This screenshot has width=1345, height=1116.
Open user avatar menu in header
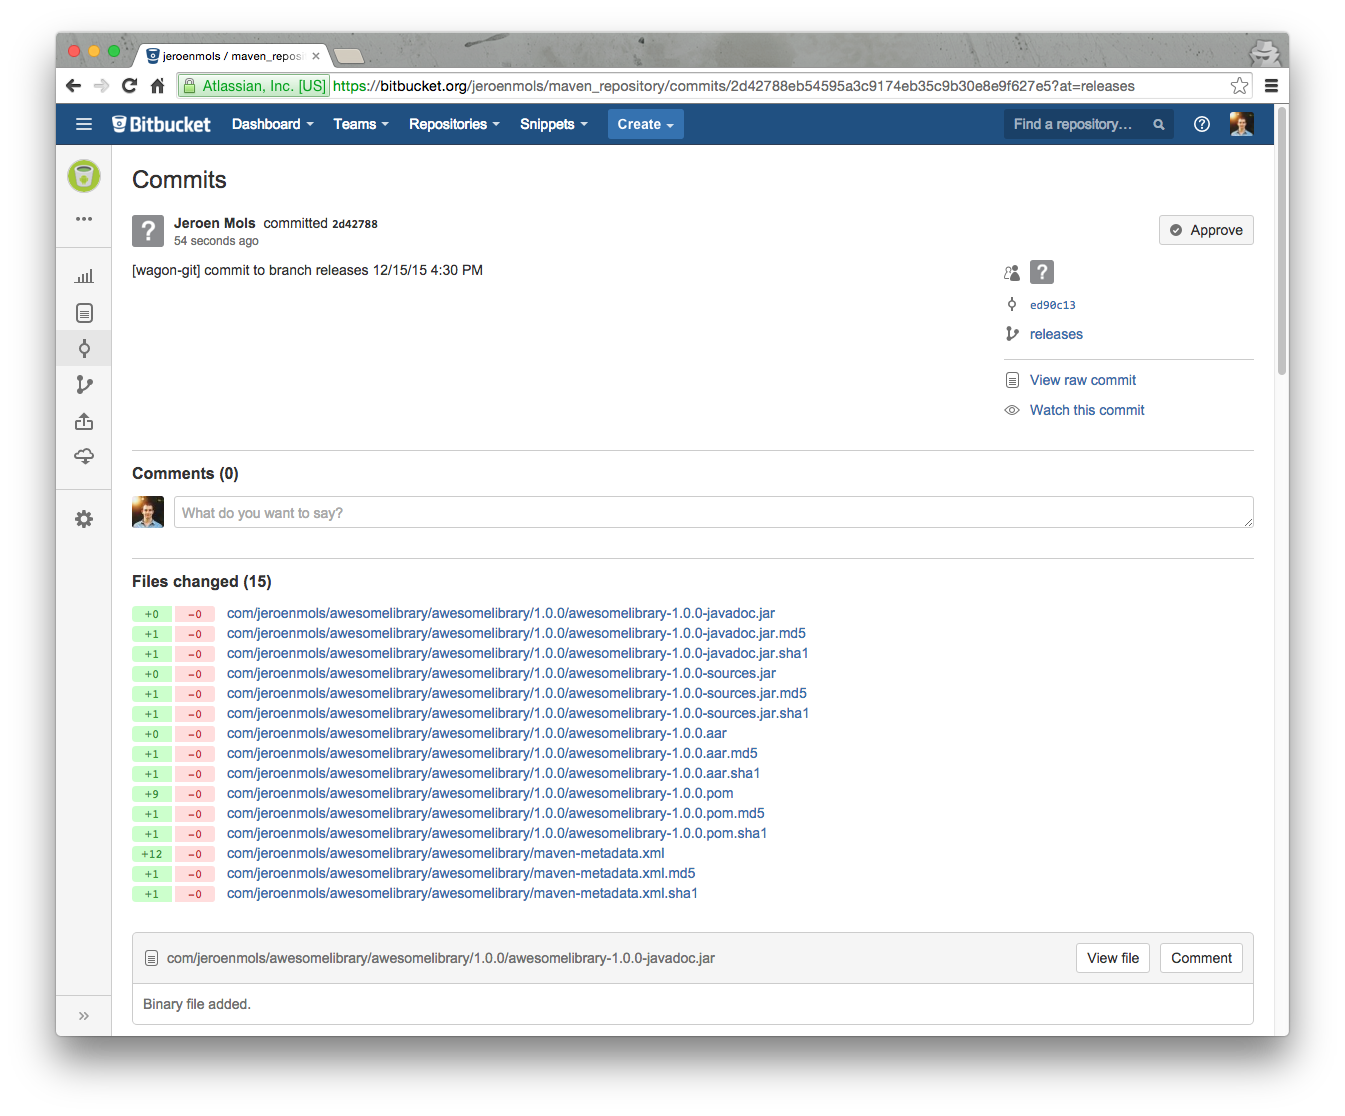tap(1241, 124)
